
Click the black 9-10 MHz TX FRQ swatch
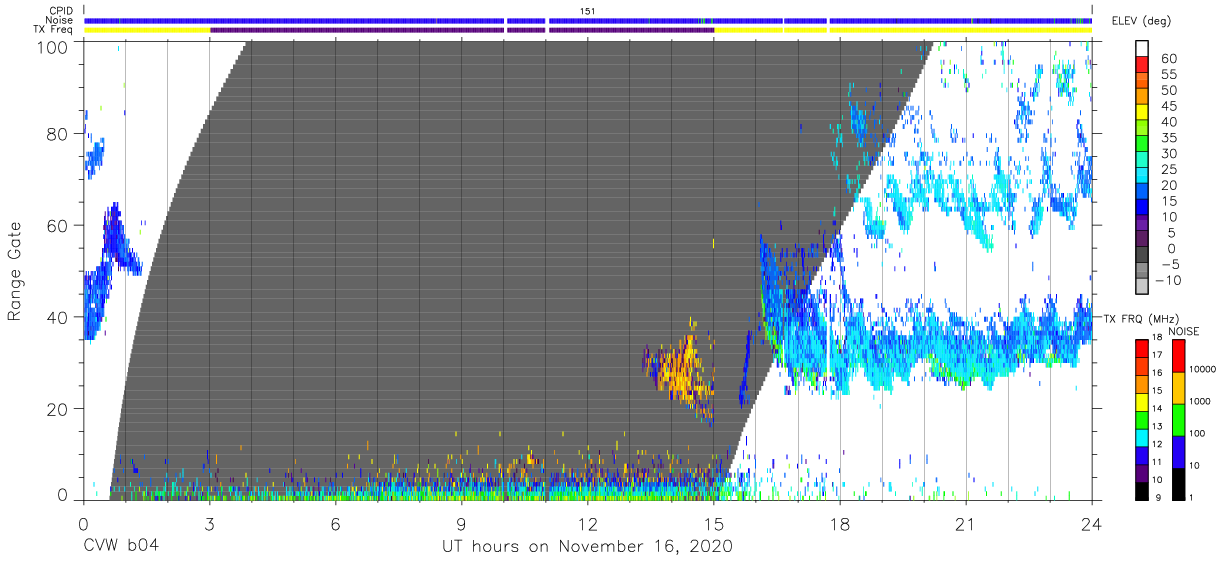click(x=1143, y=490)
